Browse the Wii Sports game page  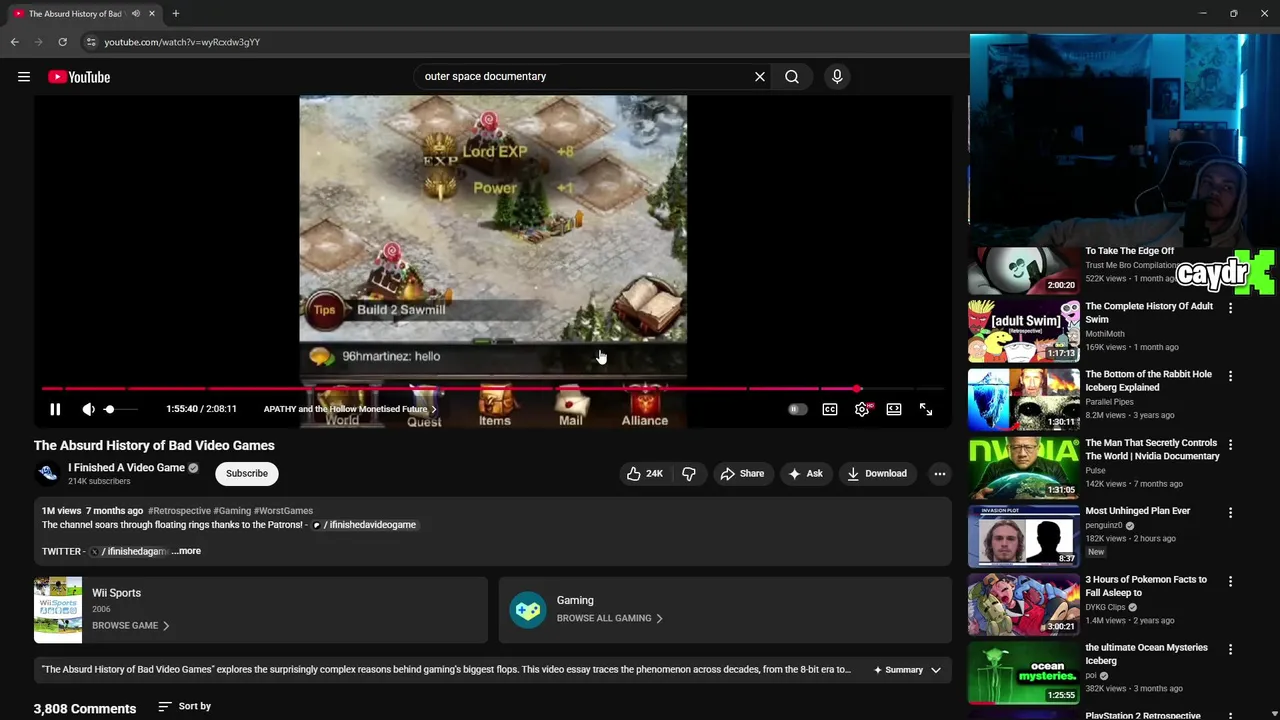[x=130, y=626]
